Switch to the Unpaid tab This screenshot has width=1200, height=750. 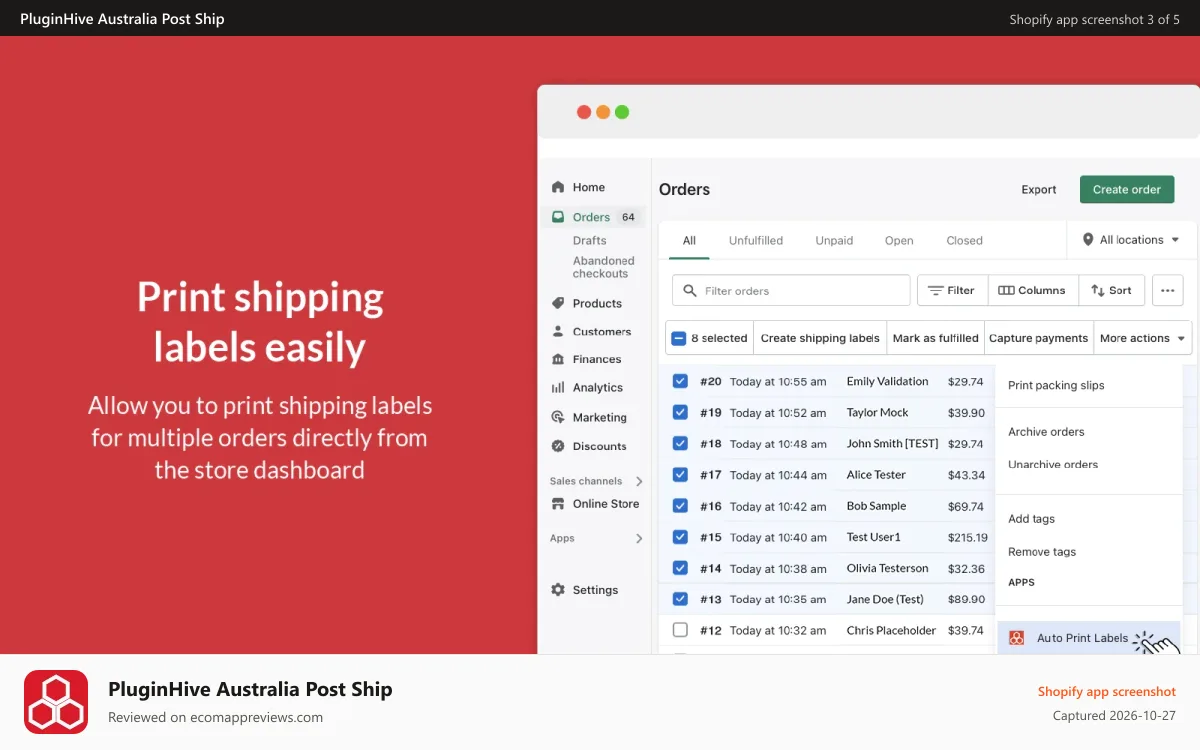(x=834, y=240)
